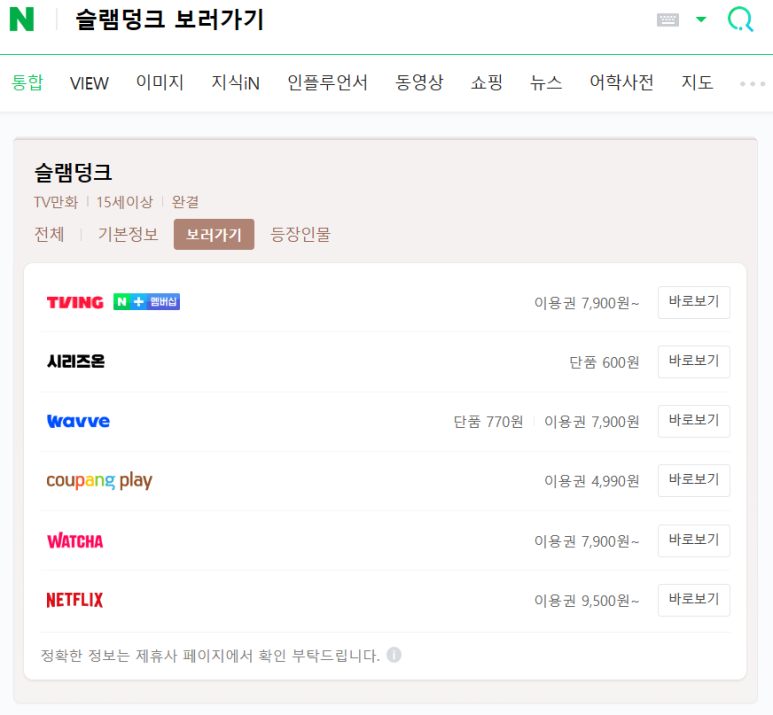Image resolution: width=773 pixels, height=715 pixels.
Task: Go to the 지식iN tab
Action: point(235,82)
